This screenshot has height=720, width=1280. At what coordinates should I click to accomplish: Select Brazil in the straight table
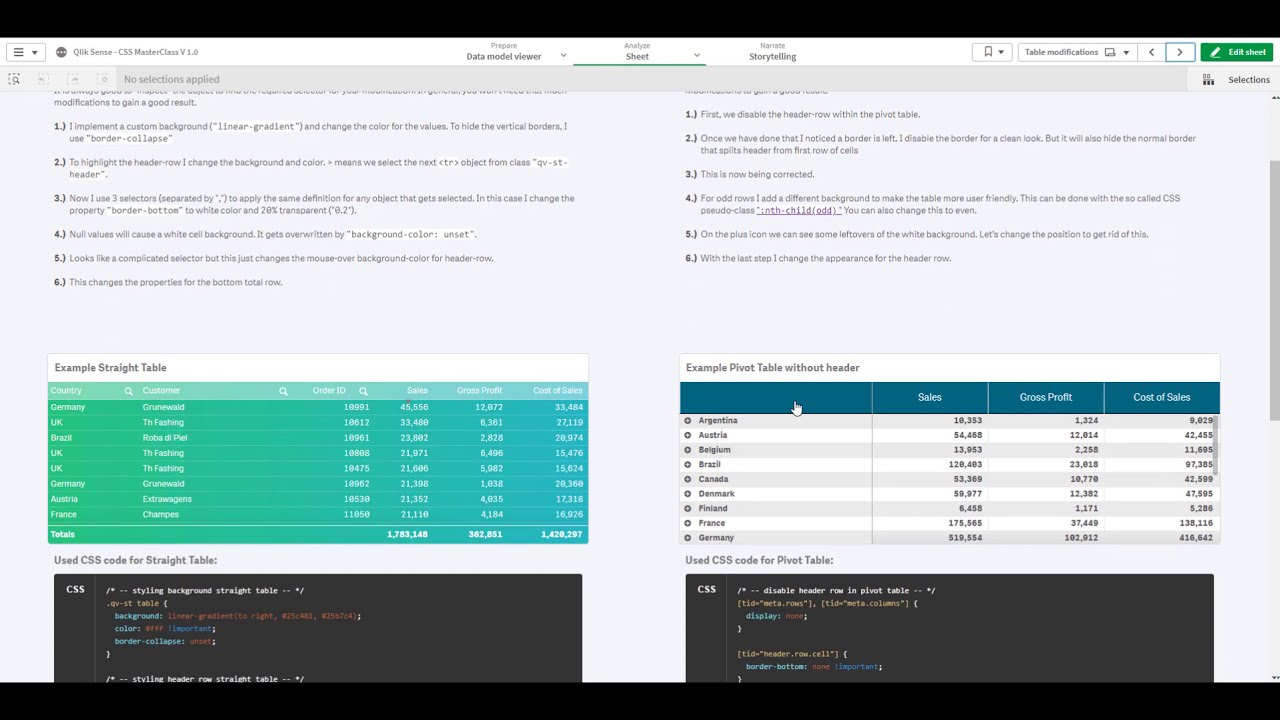(61, 438)
